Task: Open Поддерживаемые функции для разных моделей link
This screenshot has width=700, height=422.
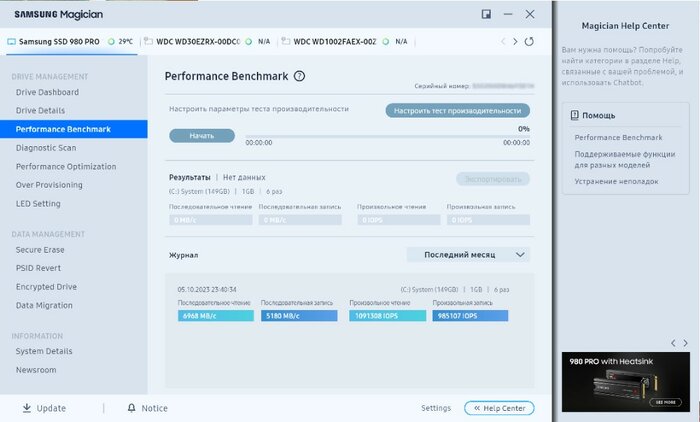Action: [x=625, y=159]
